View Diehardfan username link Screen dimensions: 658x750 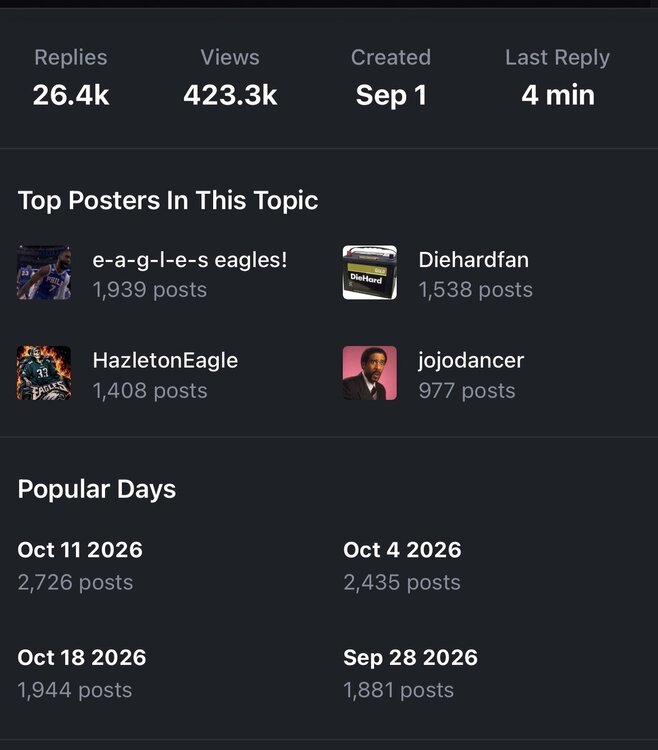coord(473,260)
